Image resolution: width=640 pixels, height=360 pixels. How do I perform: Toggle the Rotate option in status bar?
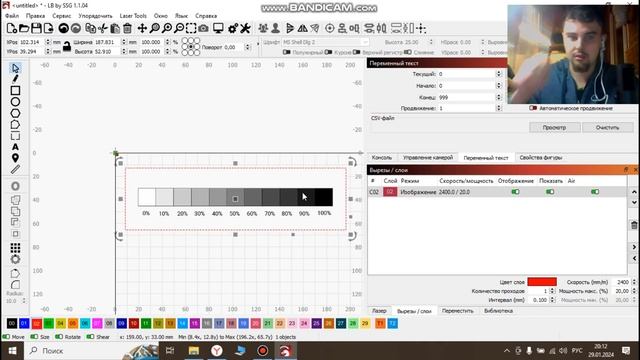(x=59, y=337)
